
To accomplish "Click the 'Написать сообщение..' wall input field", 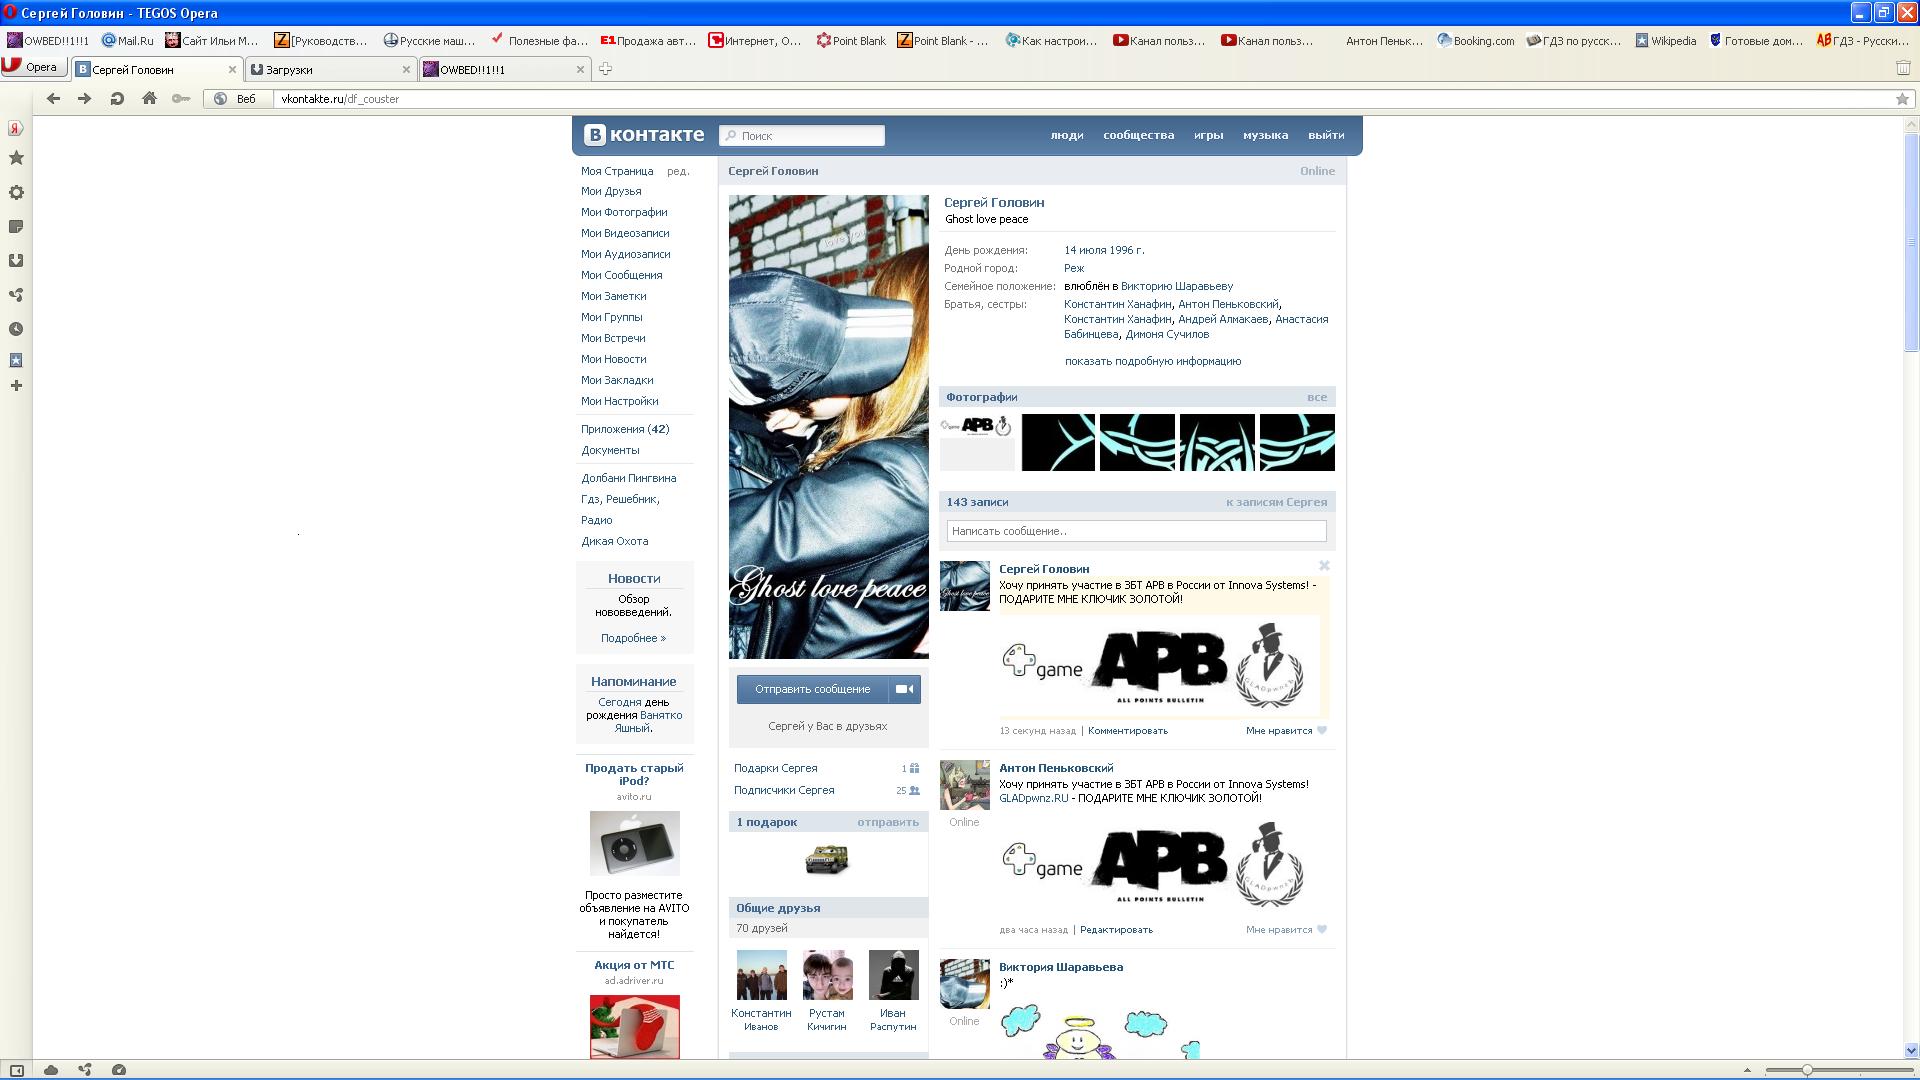I will click(1136, 531).
